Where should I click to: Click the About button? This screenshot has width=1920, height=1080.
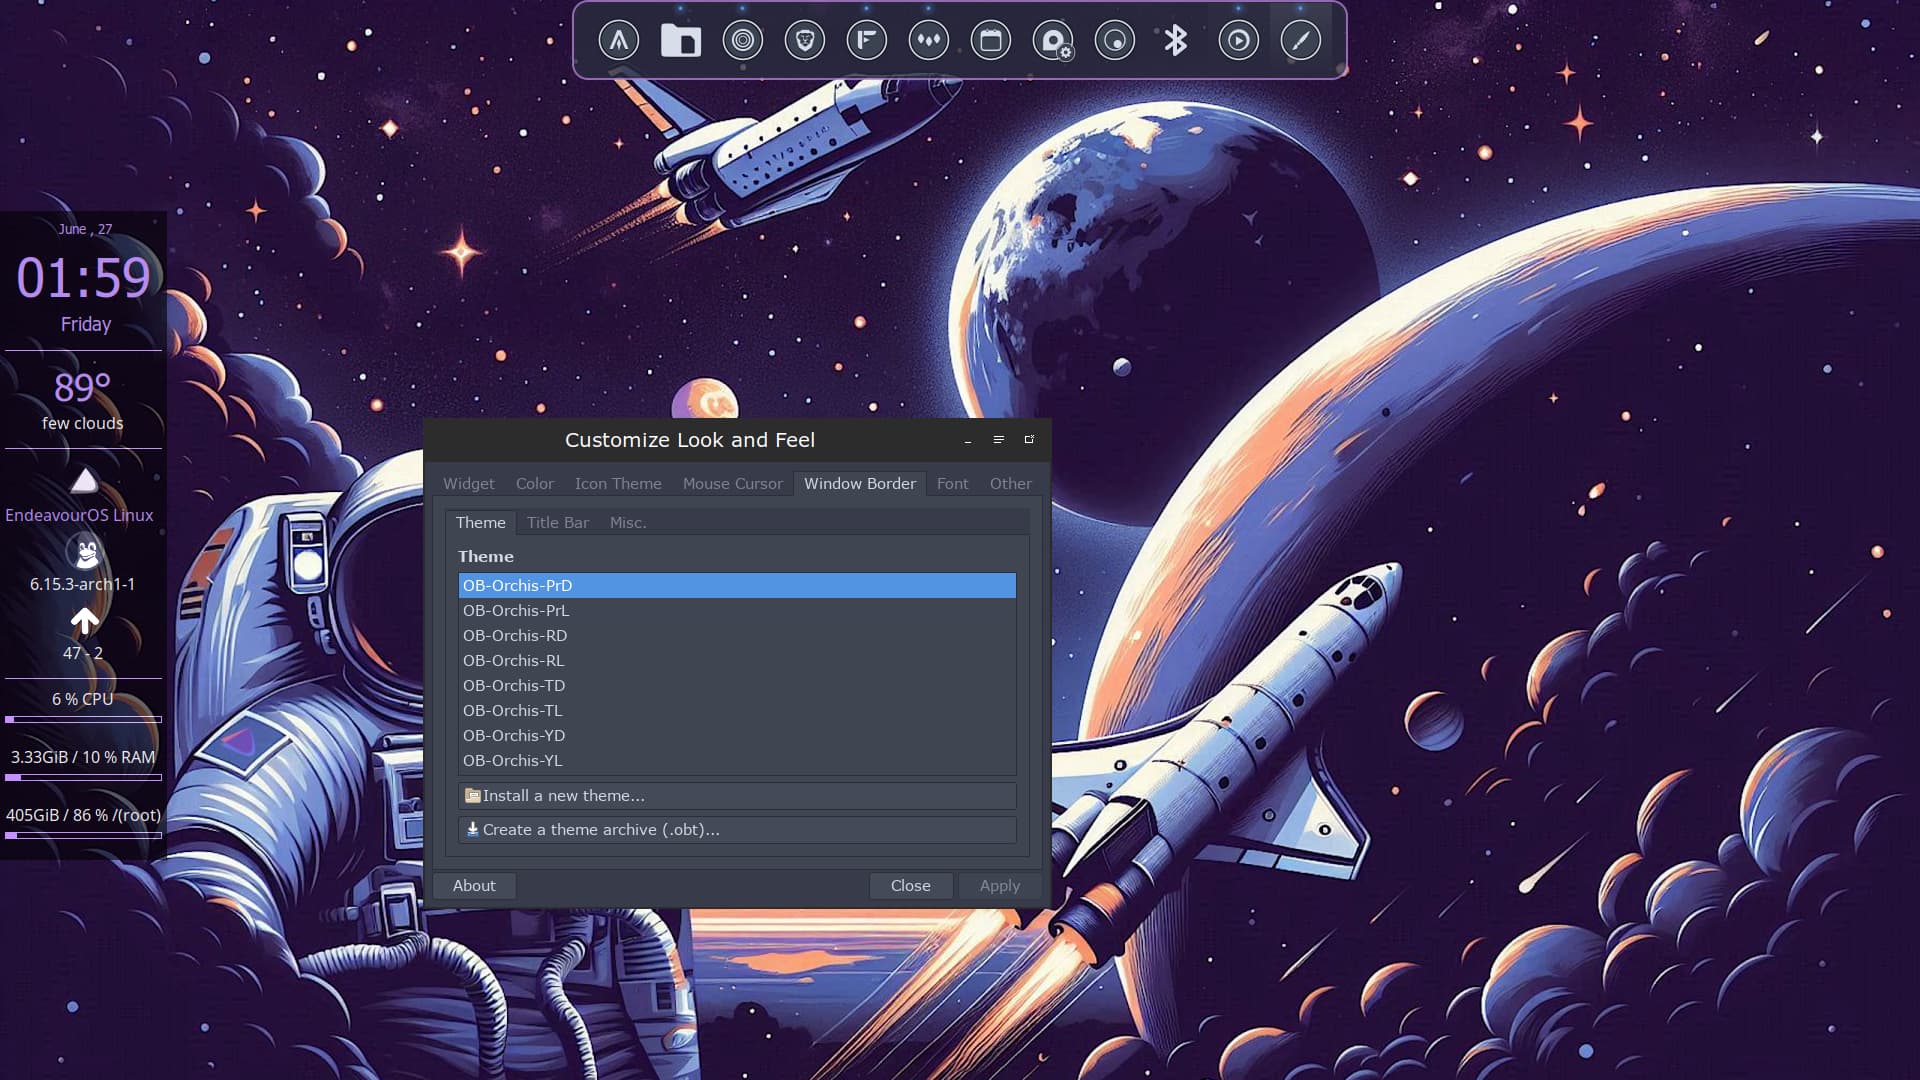pos(474,886)
